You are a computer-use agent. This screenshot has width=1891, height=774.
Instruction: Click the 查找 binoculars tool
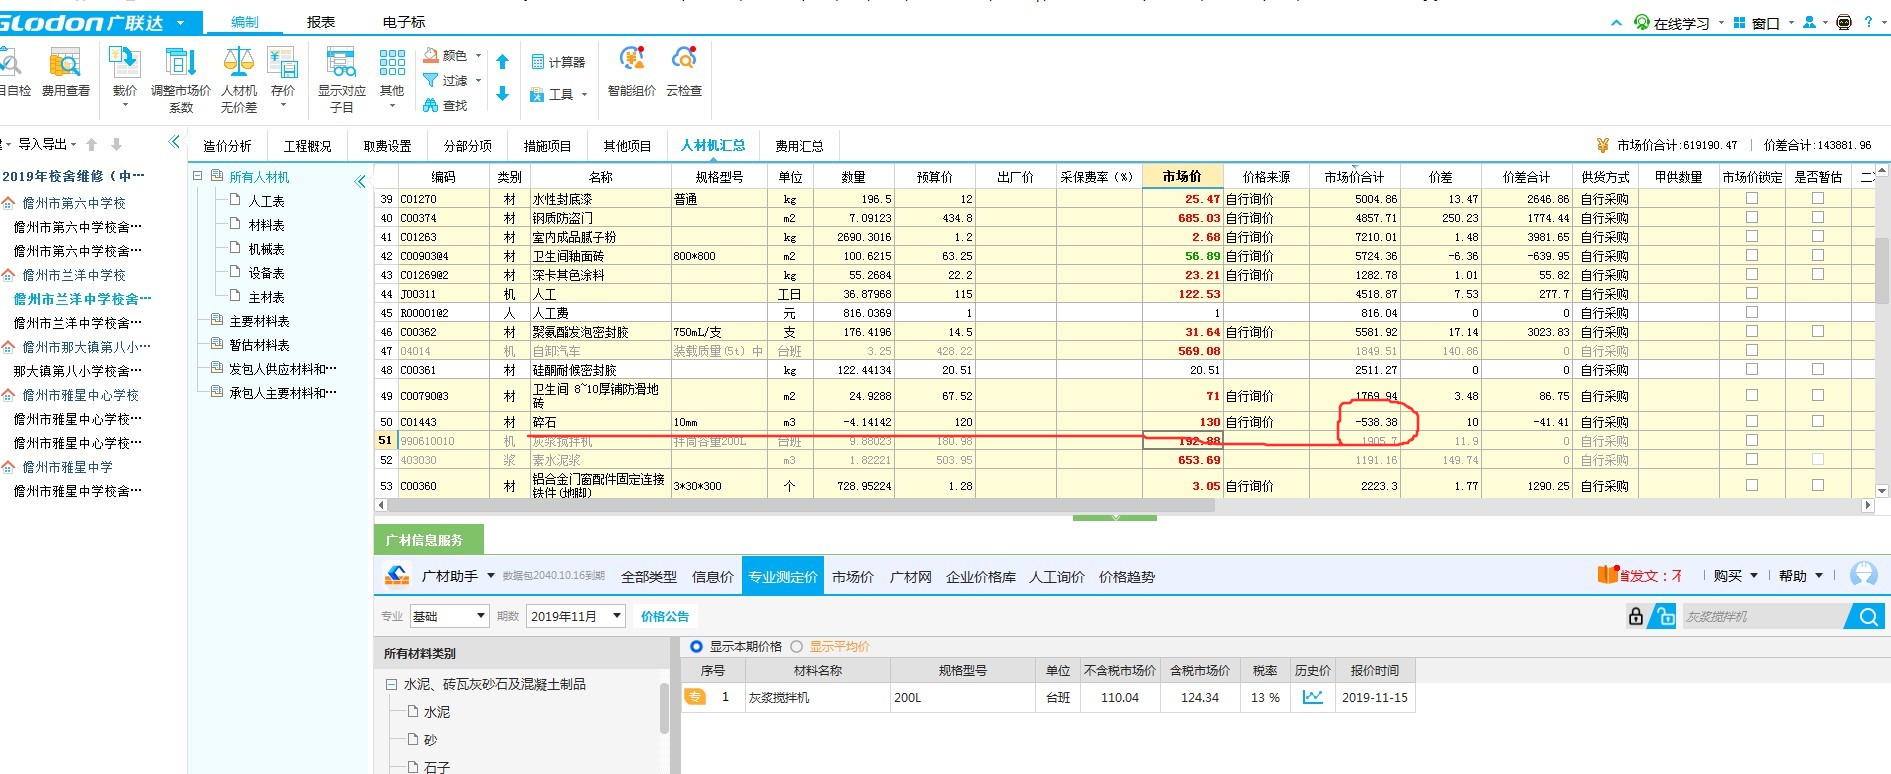pos(445,105)
